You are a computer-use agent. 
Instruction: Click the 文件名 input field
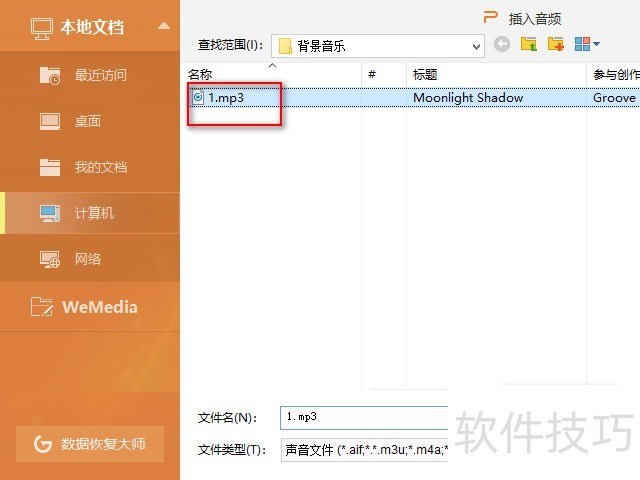coord(365,417)
